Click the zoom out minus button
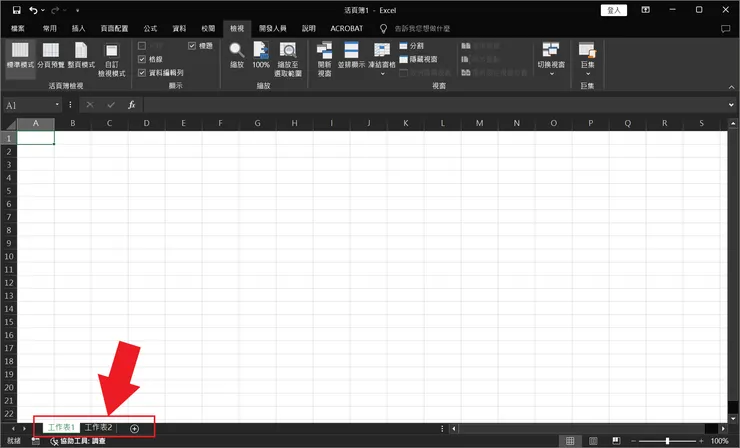 click(633, 441)
